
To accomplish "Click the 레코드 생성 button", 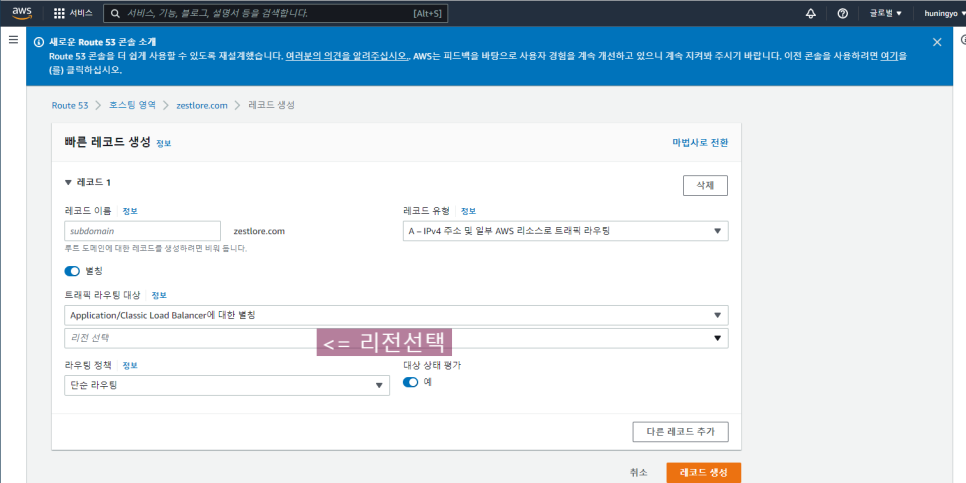I will tap(704, 473).
